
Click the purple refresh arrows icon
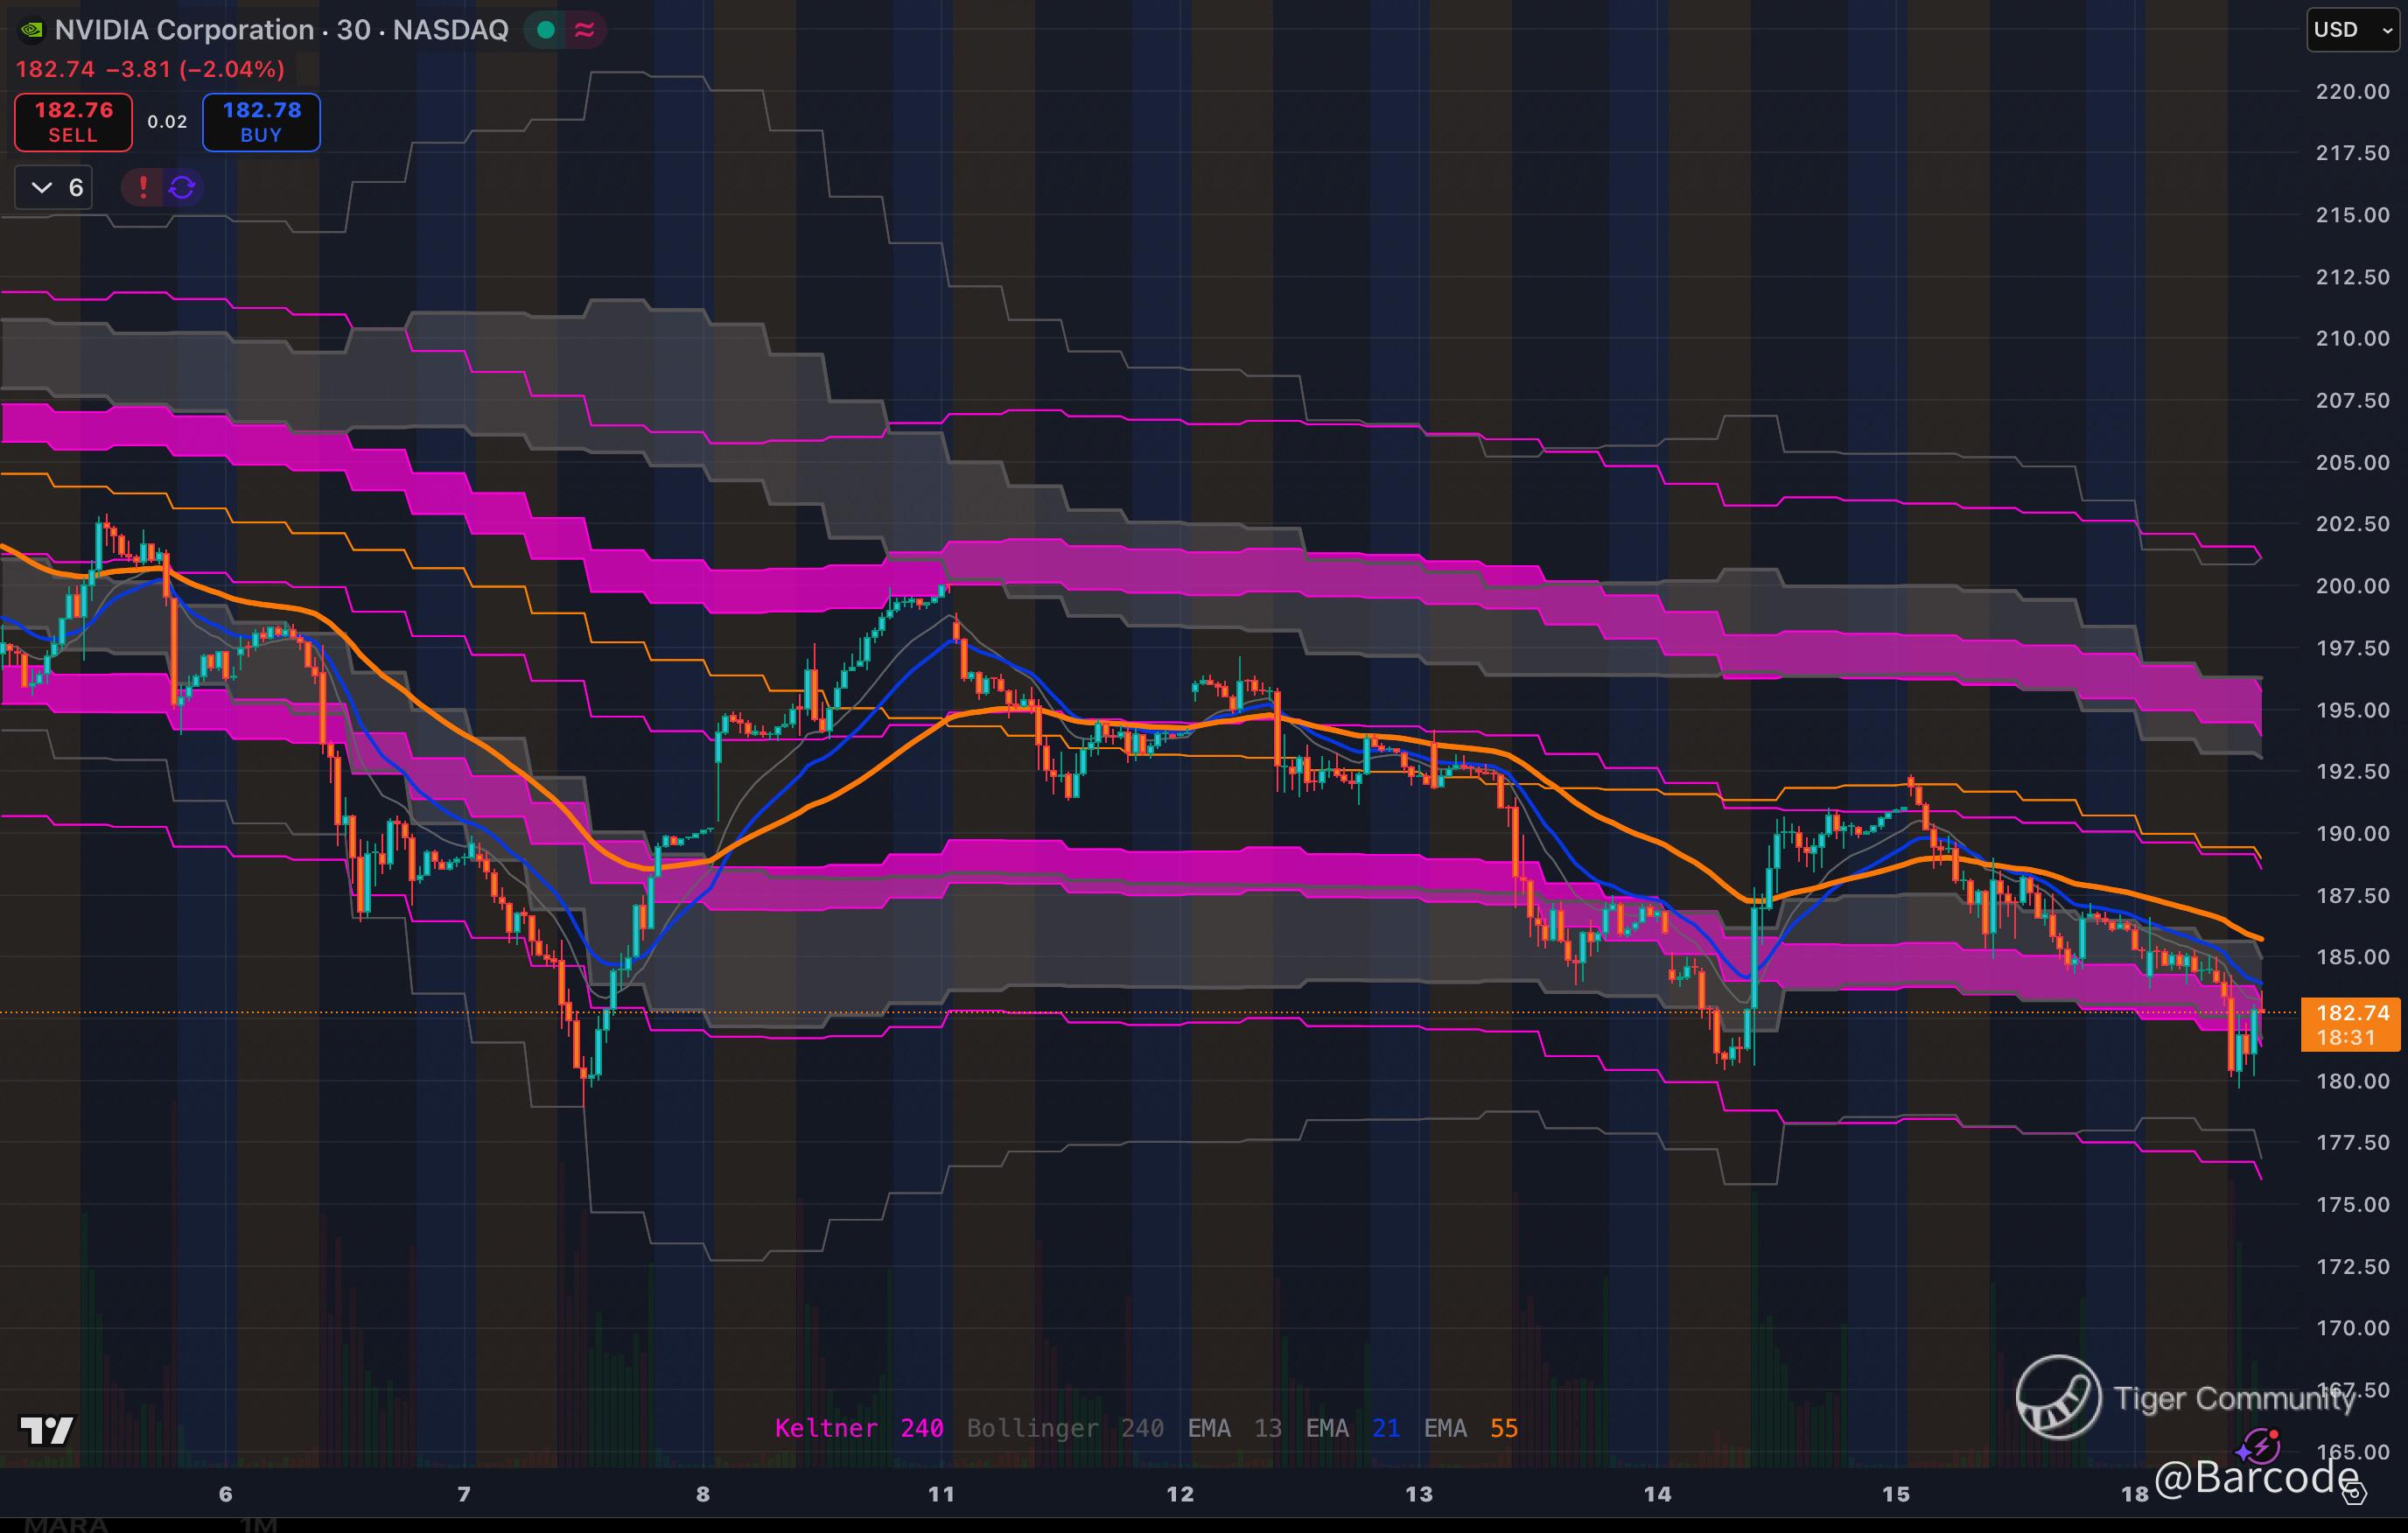[182, 187]
